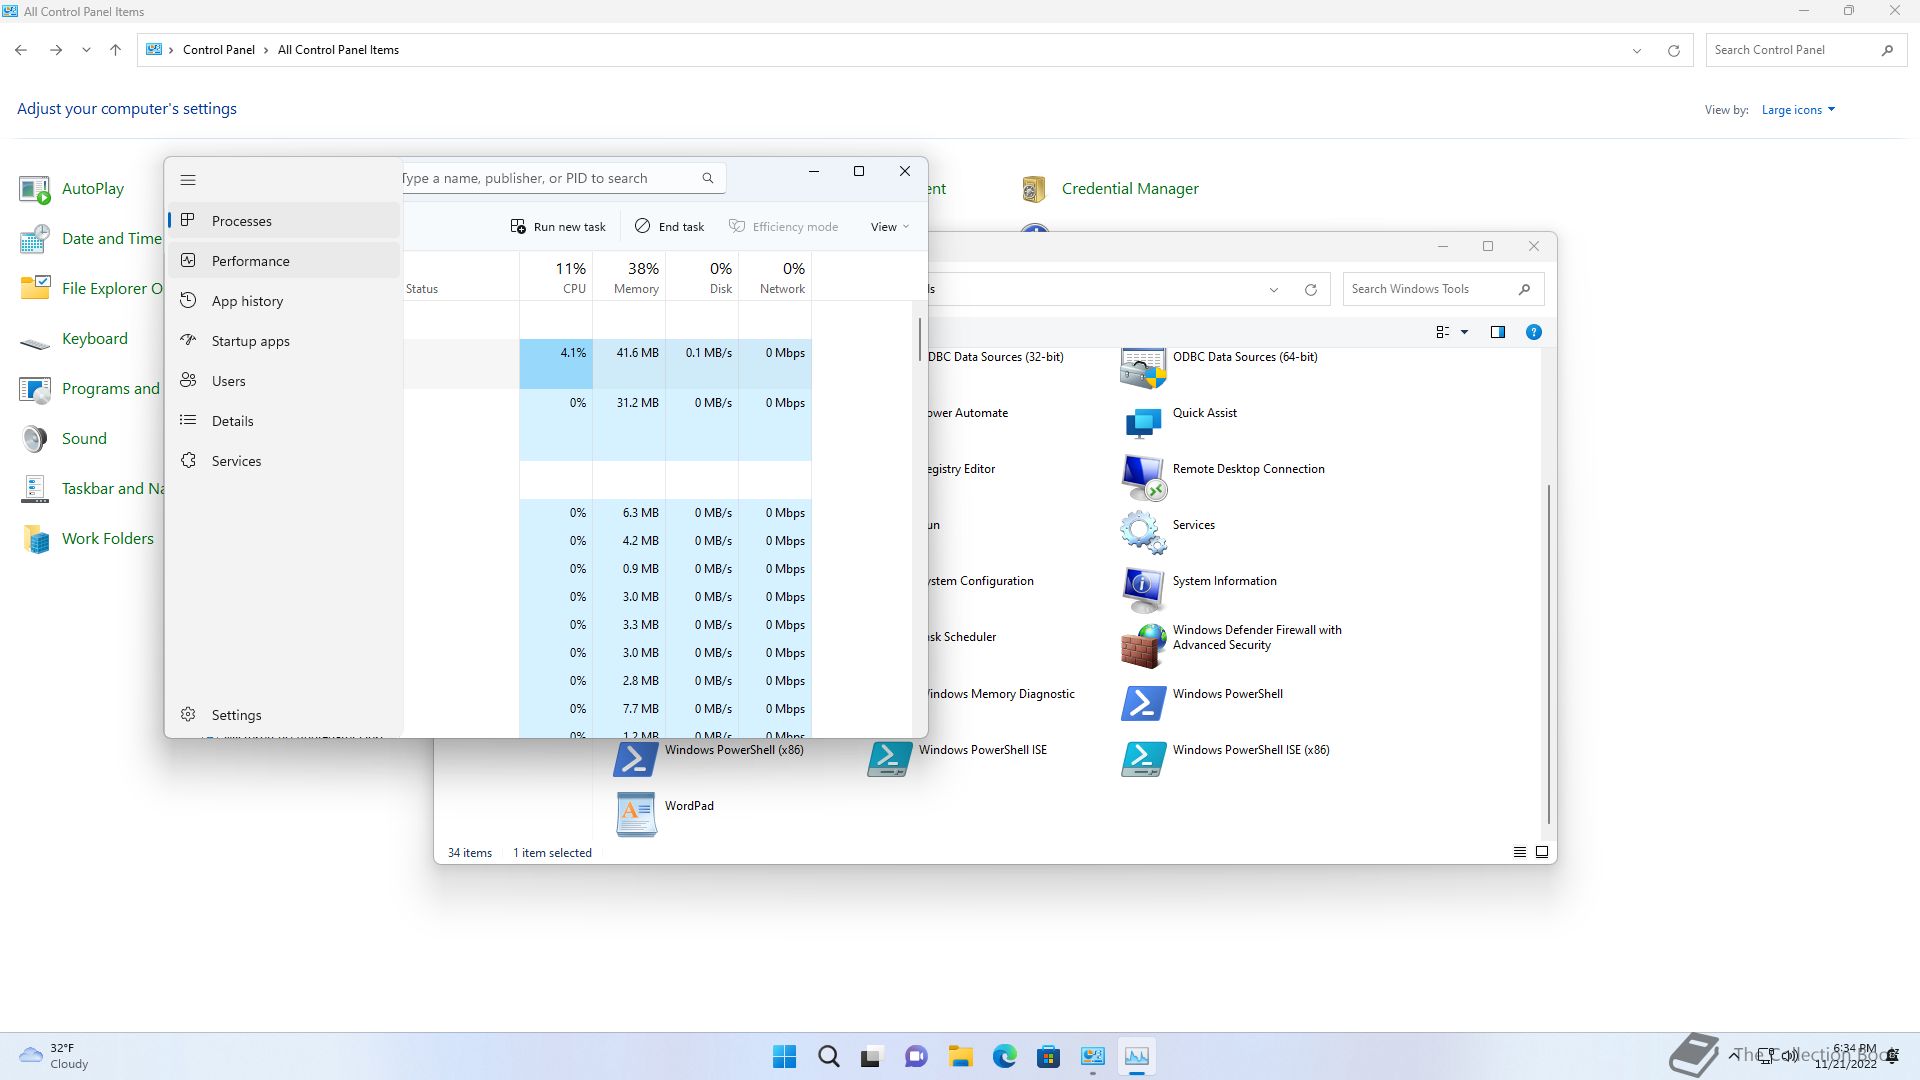The image size is (1920, 1080).
Task: Expand the Windows Tools address bar dropdown
Action: (1274, 290)
